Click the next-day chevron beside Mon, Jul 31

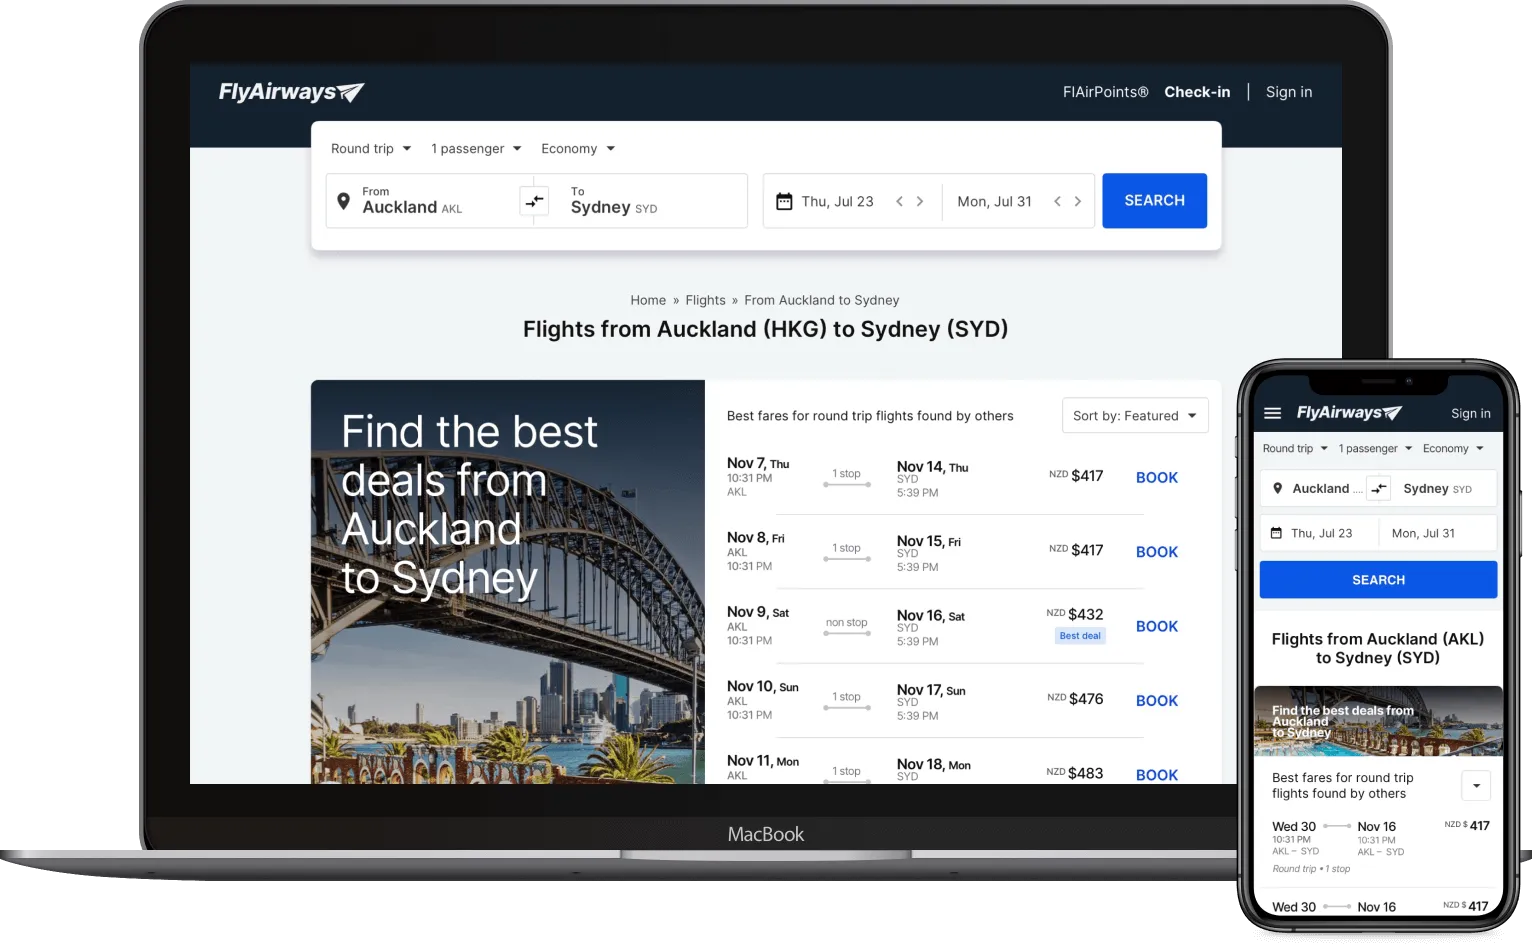[x=1078, y=201]
